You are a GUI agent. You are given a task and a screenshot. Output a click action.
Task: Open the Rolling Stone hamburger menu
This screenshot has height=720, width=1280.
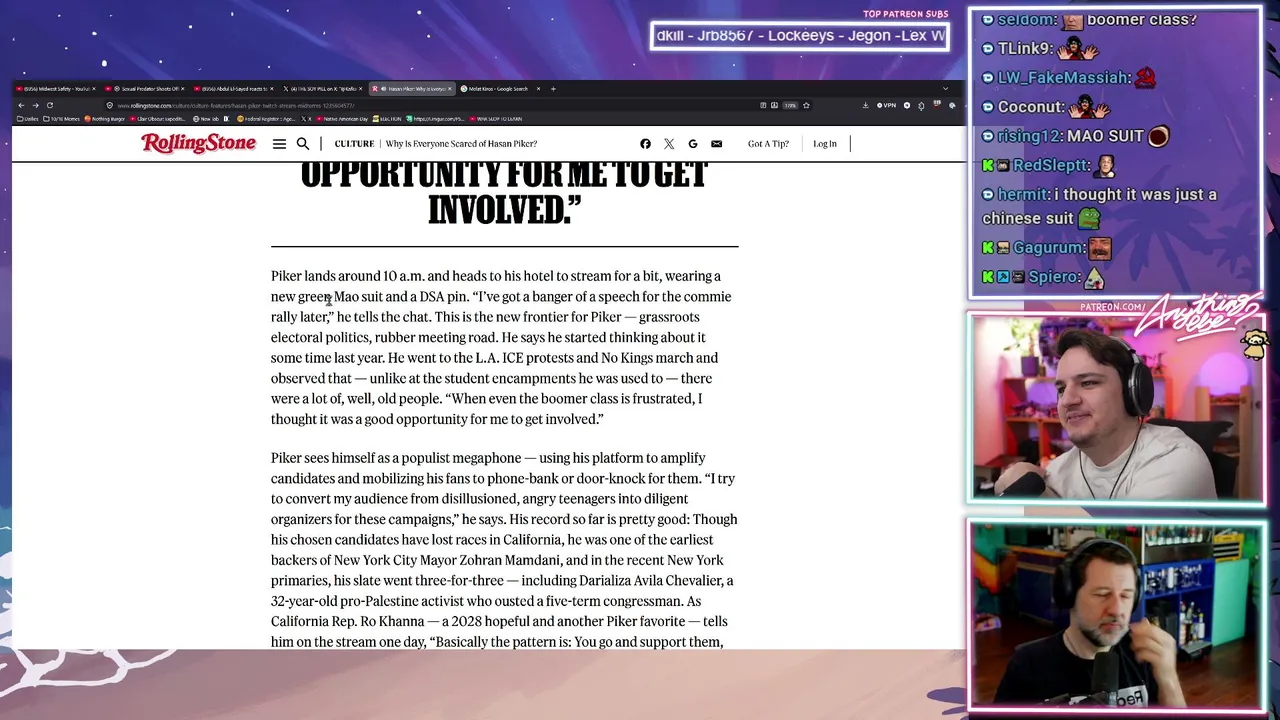279,144
